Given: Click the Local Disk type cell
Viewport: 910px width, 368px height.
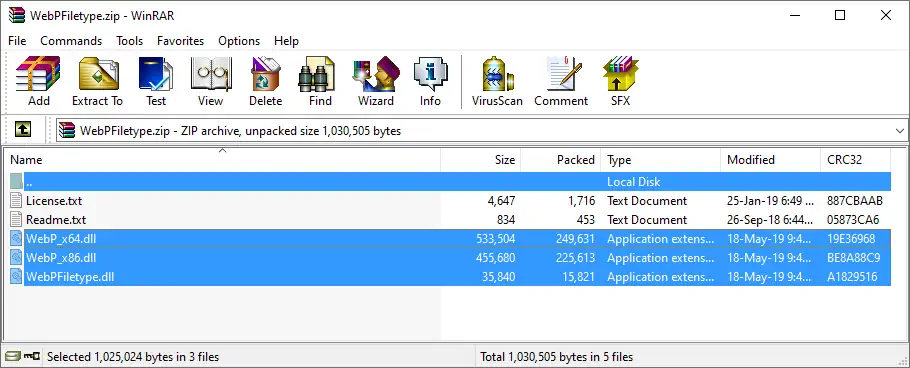Looking at the screenshot, I should pos(633,182).
